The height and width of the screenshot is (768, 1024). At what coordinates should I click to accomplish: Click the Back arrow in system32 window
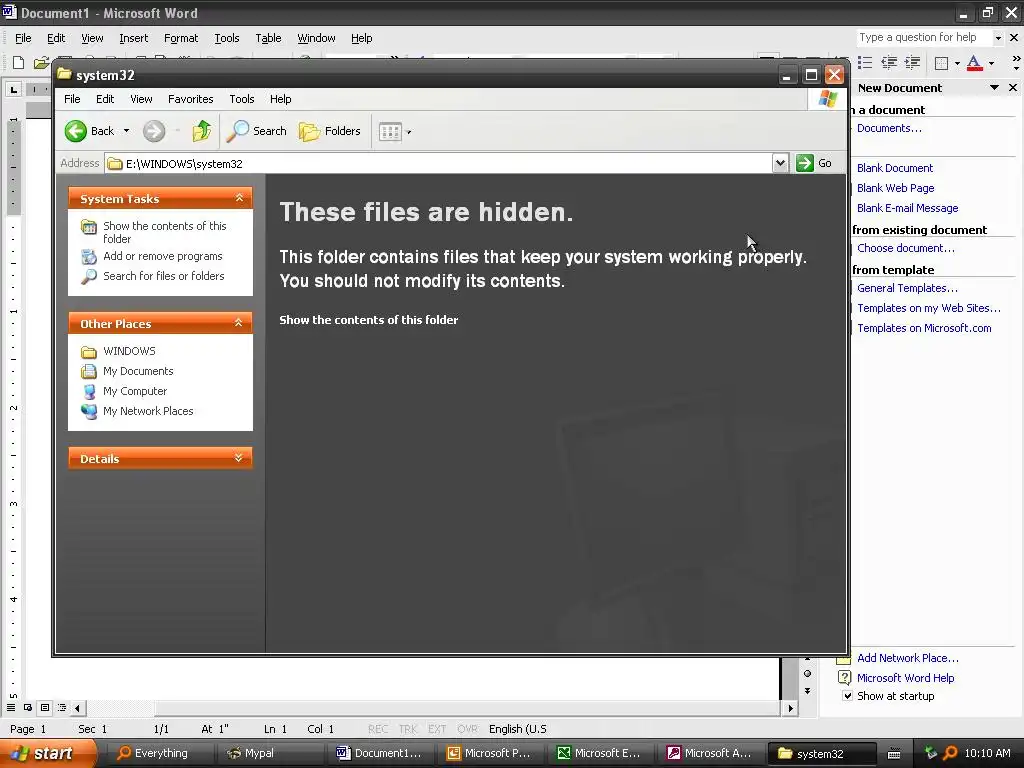click(x=76, y=131)
